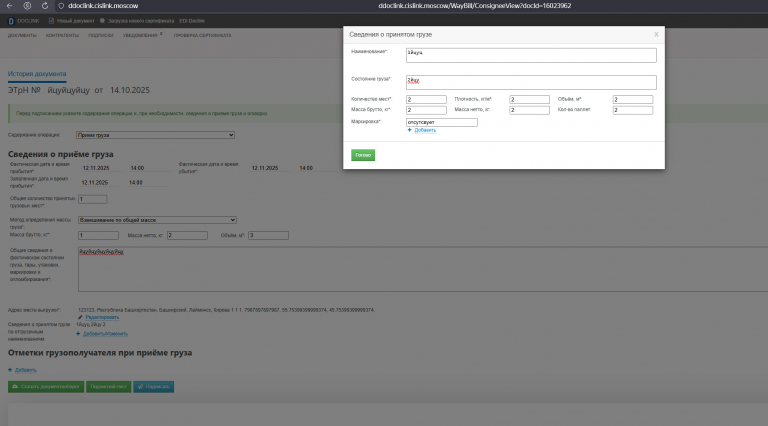Click the Добавить/Изменить link
Viewport: 768px width, 426px height.
point(105,333)
